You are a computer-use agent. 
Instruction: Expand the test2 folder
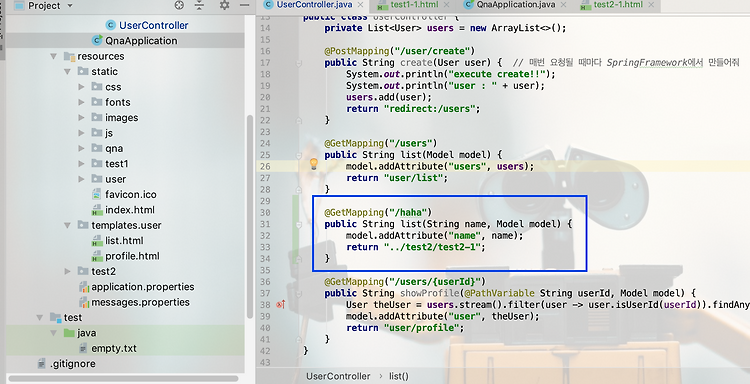67,272
